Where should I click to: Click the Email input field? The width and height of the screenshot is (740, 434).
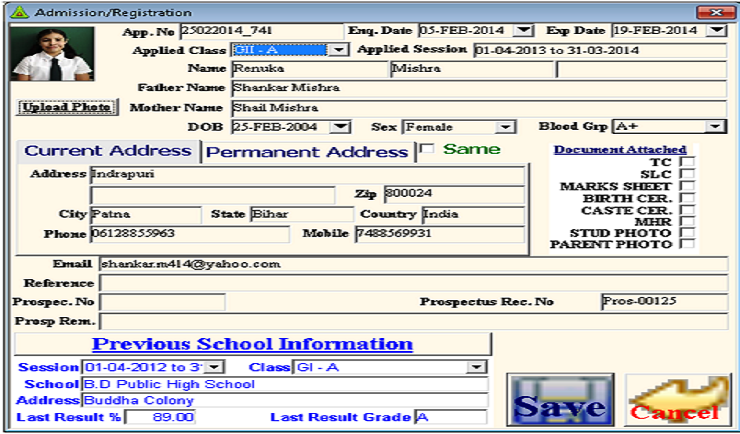(412, 264)
